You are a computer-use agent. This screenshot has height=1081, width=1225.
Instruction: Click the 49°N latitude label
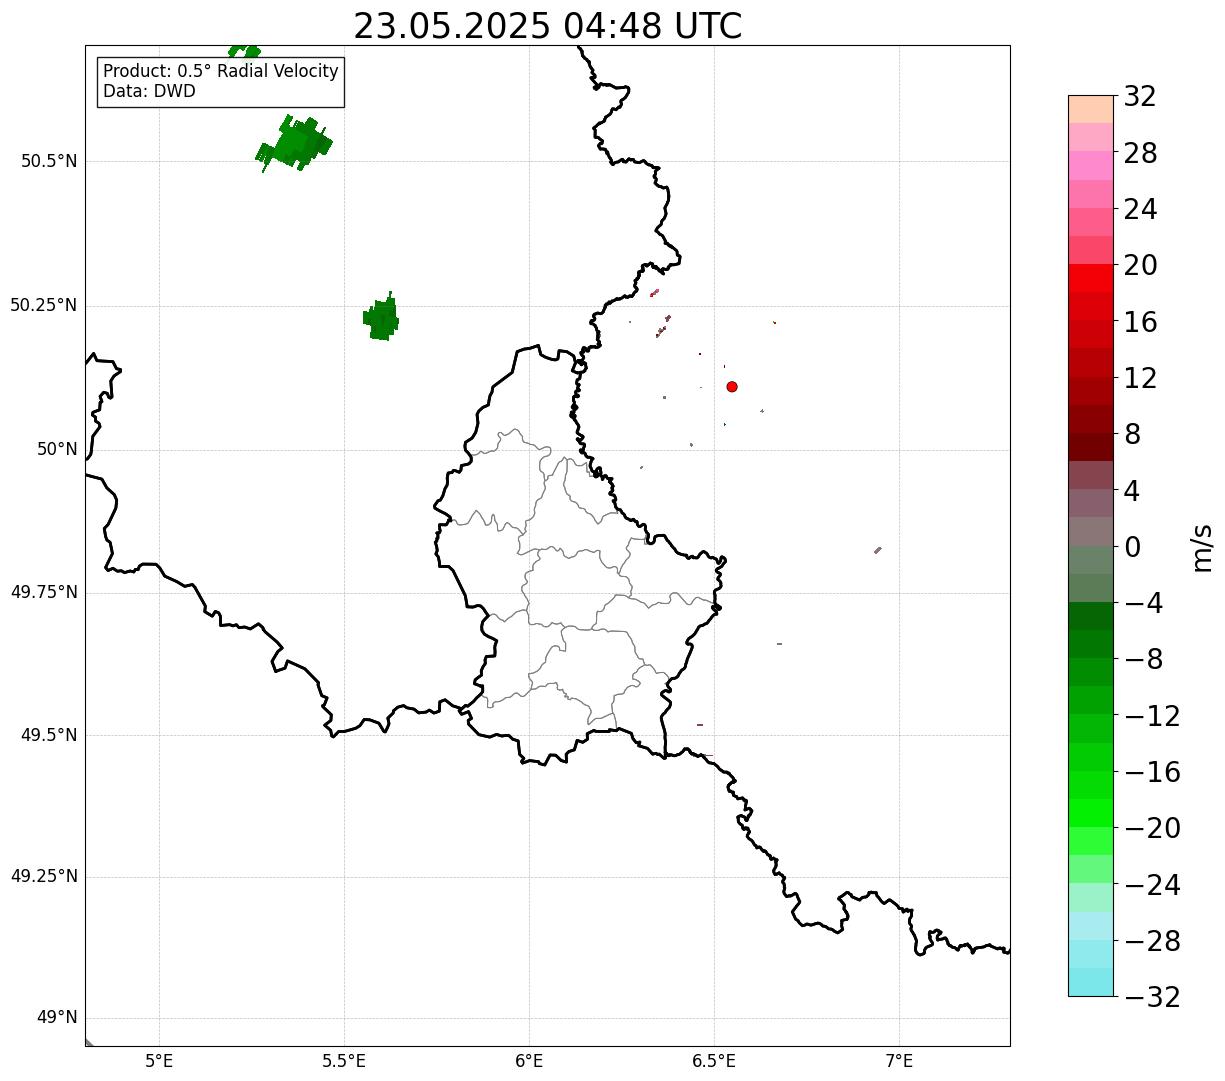click(57, 1017)
